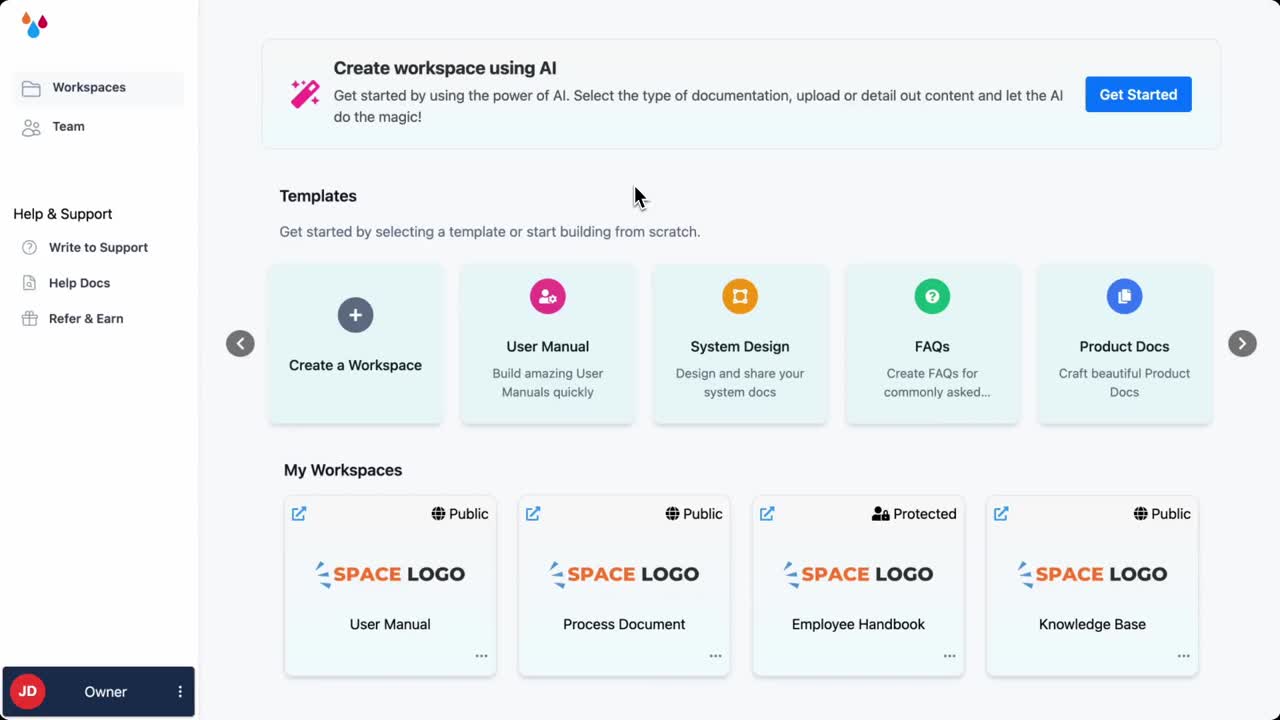Click the FAQs question mark icon

[932, 296]
